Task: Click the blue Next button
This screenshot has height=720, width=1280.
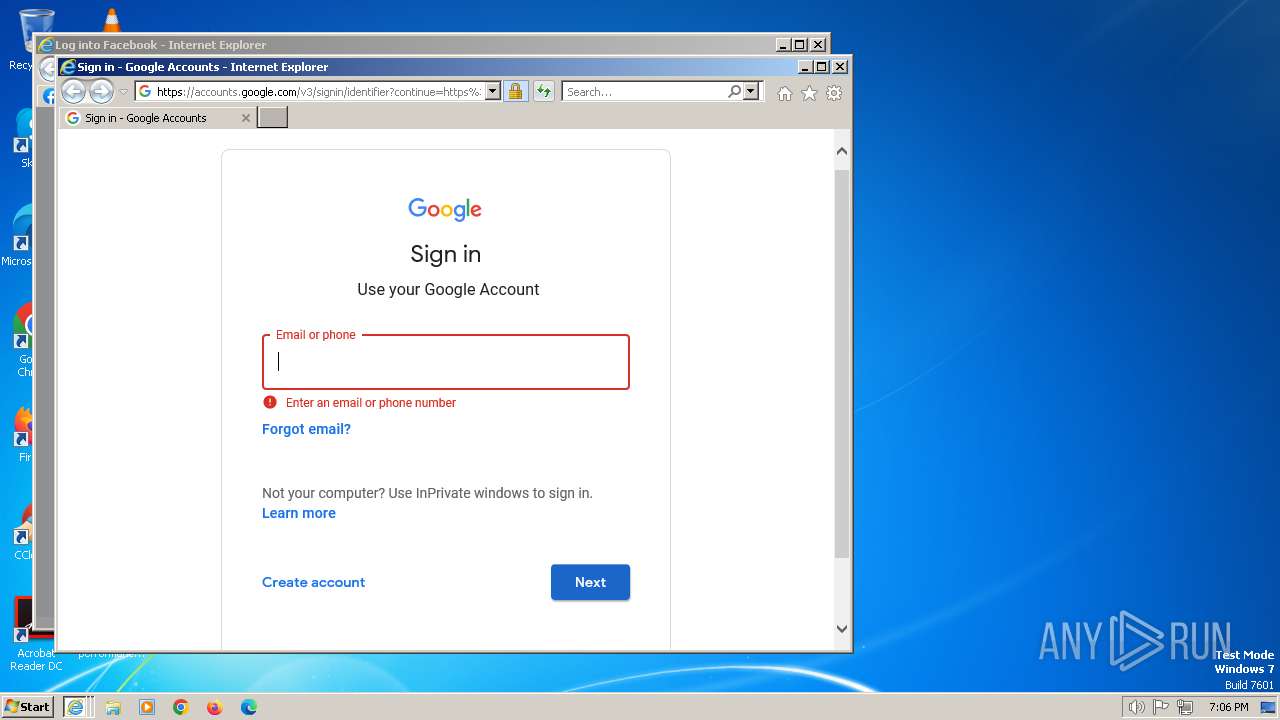Action: (x=590, y=582)
